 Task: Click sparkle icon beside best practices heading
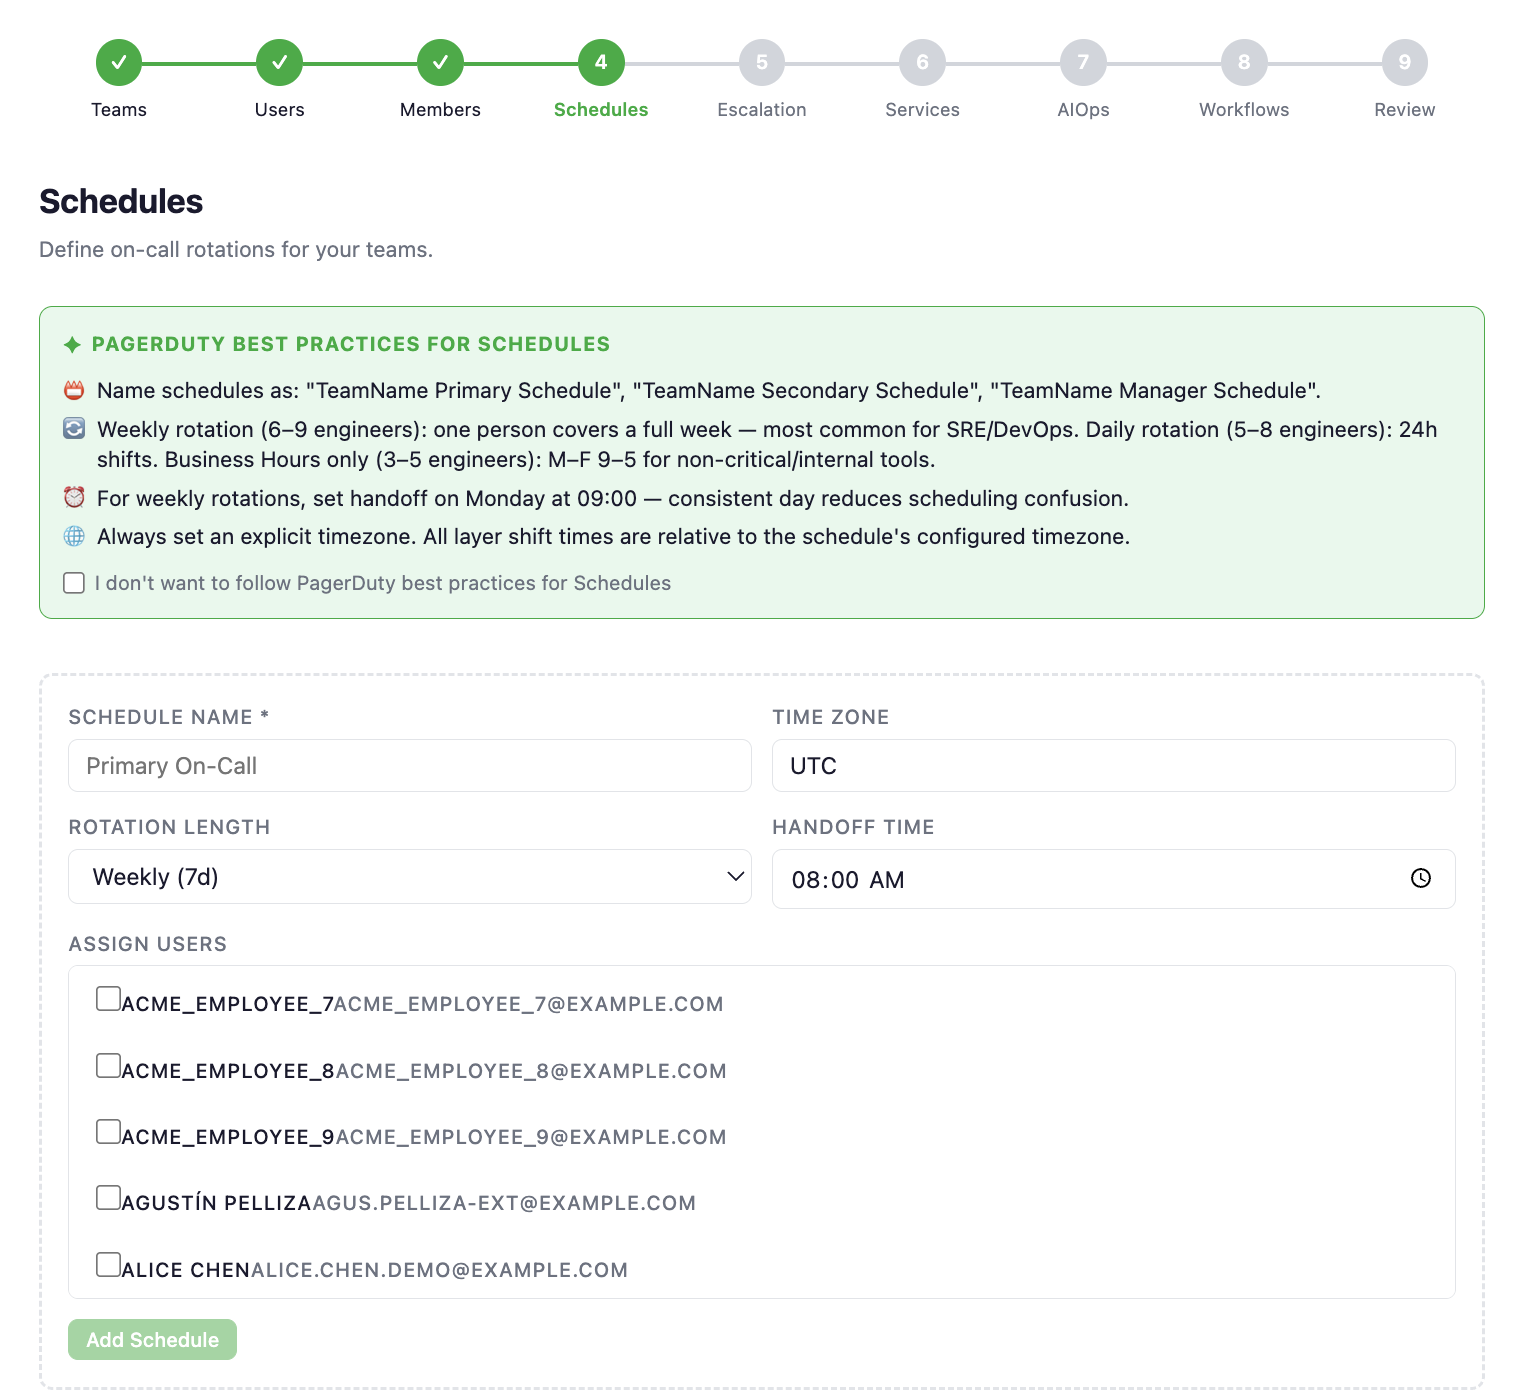coord(73,345)
